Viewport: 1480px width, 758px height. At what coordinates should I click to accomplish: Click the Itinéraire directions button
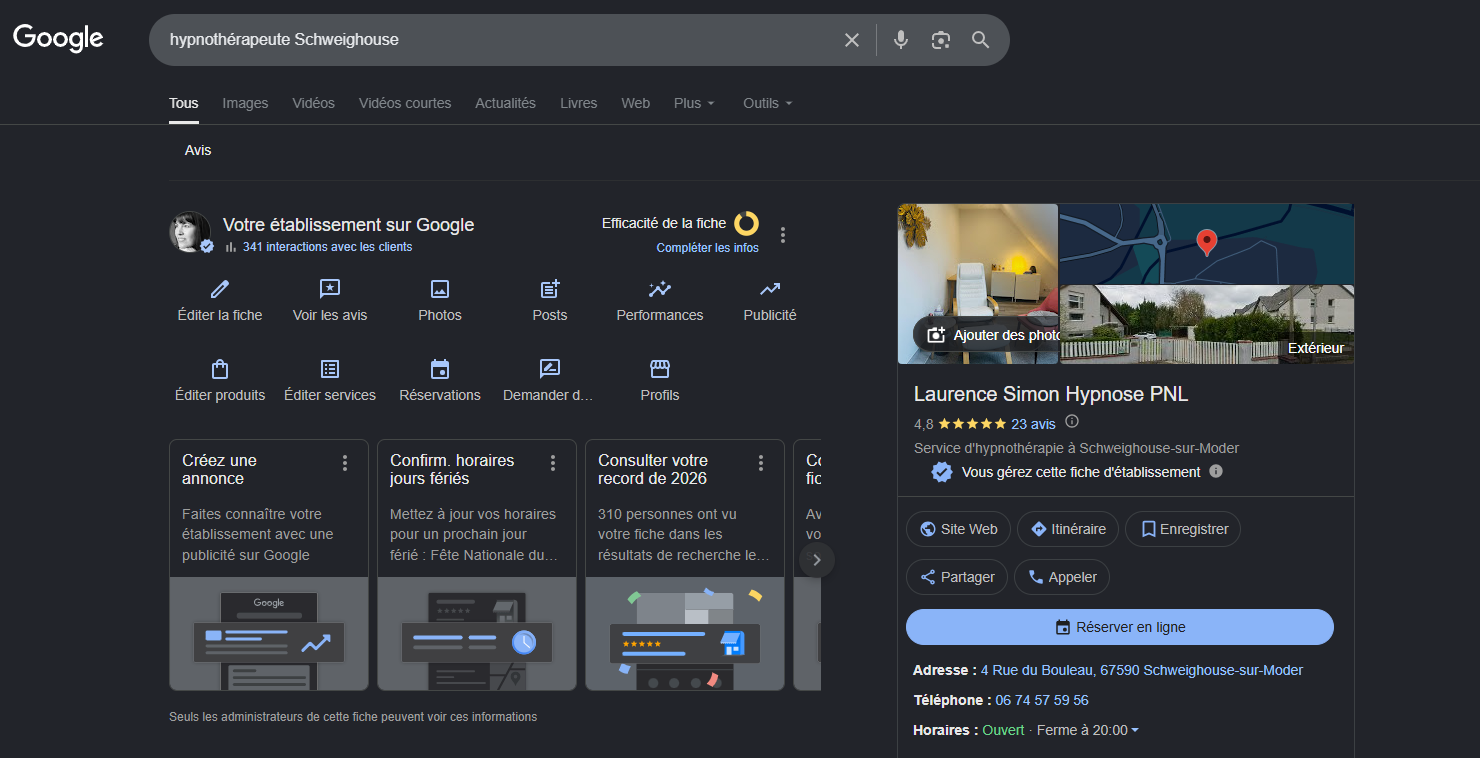click(x=1068, y=529)
